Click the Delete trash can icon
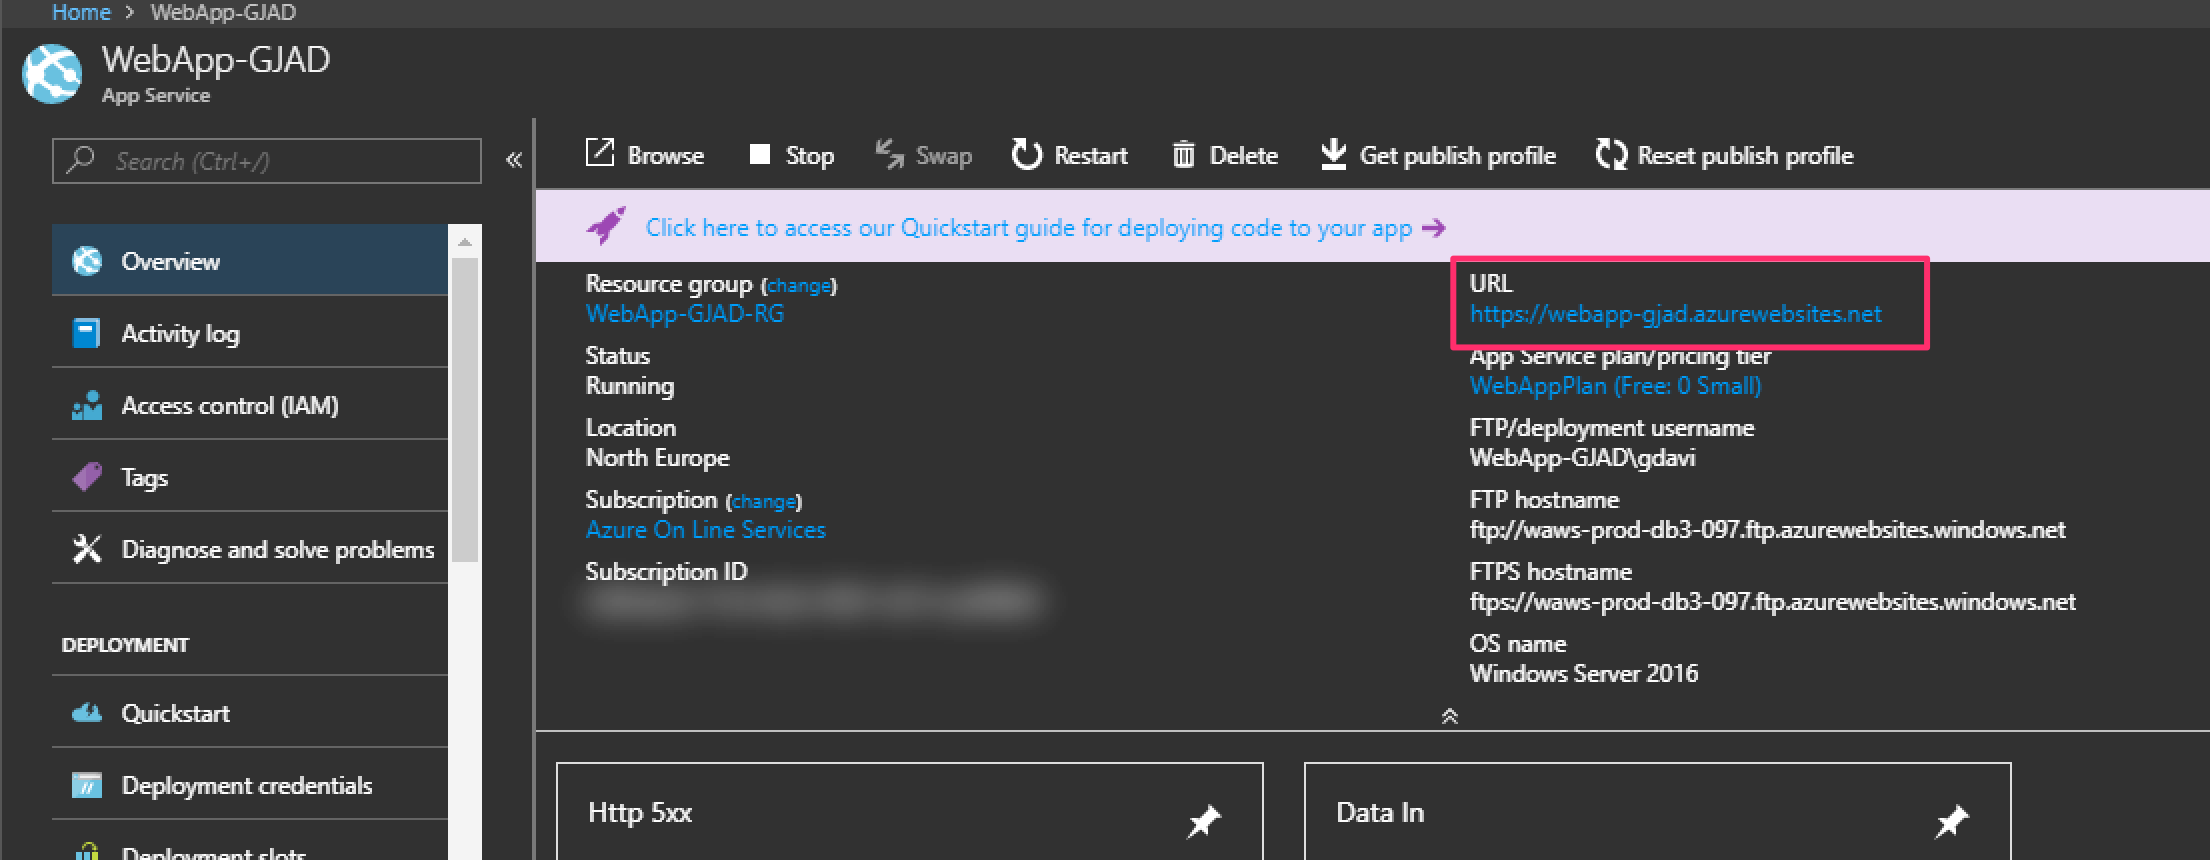The width and height of the screenshot is (2210, 860). click(1183, 155)
